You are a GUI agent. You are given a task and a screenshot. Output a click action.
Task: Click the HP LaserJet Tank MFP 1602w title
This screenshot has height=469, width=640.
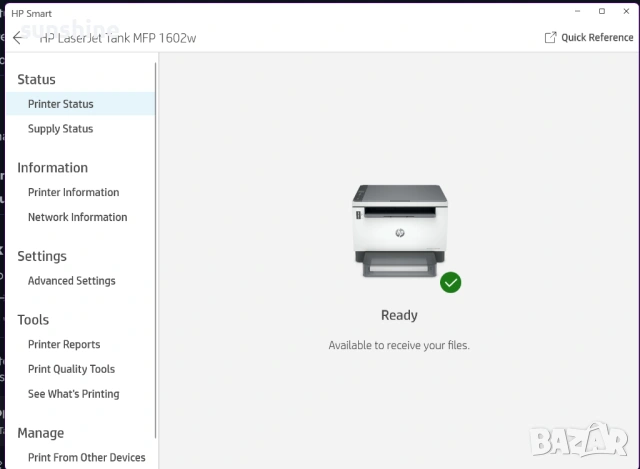tap(117, 38)
